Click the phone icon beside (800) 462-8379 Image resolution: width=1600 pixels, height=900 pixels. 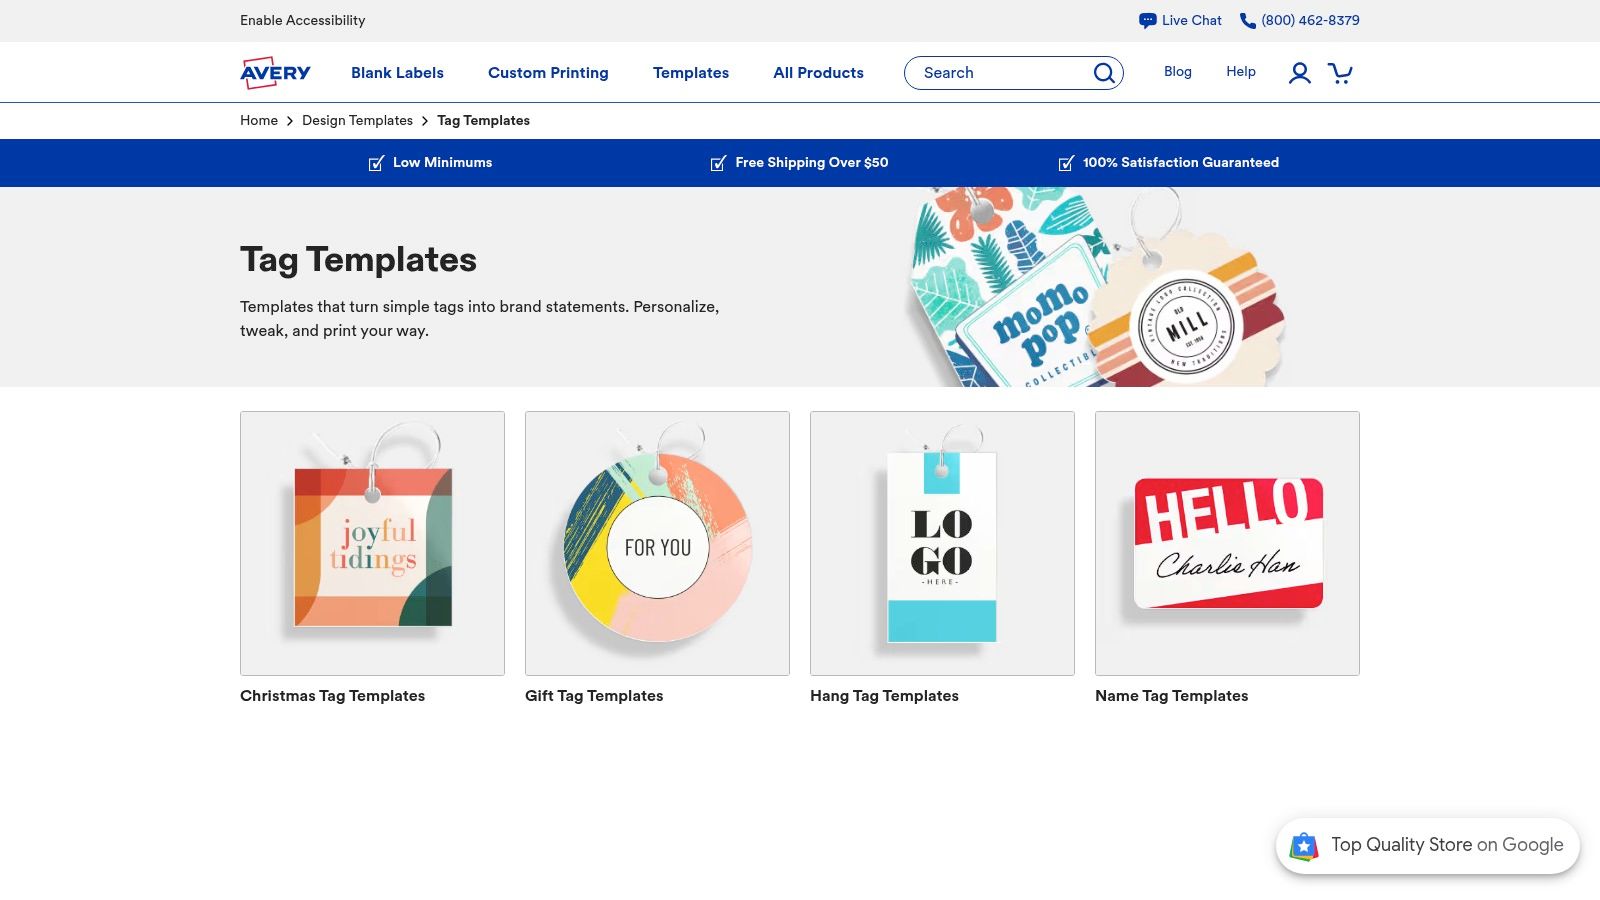pos(1248,20)
